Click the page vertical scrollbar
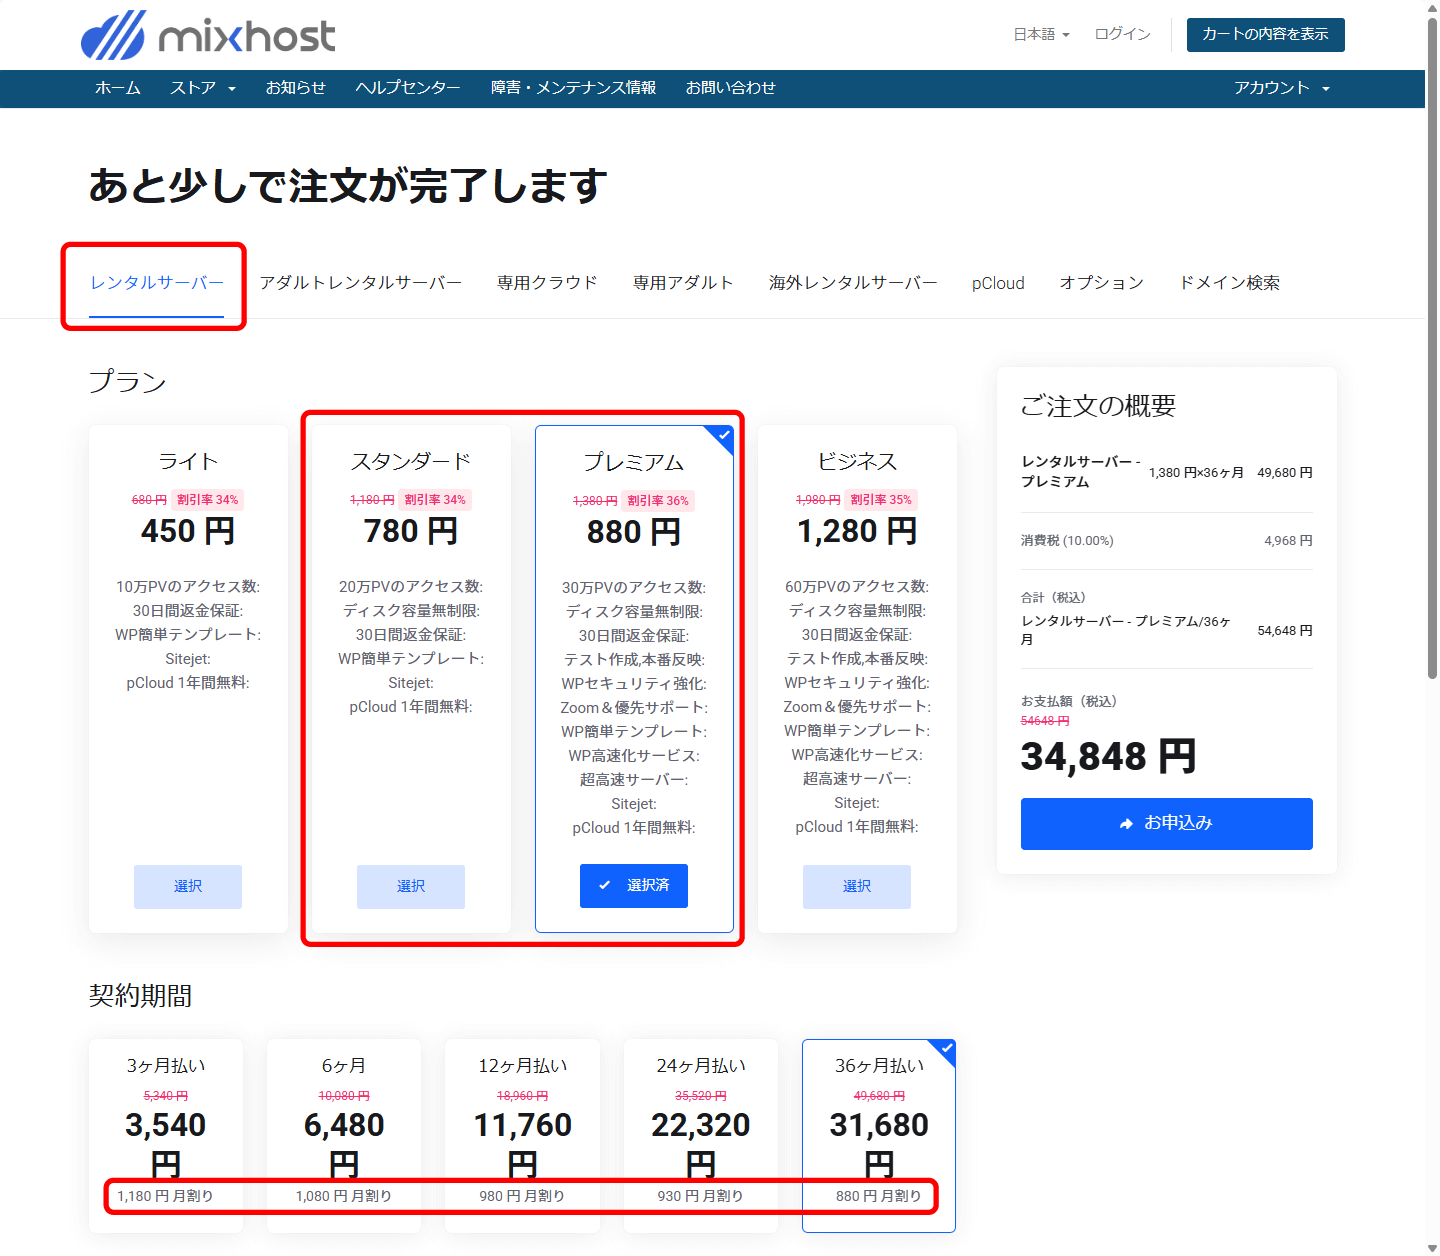Screen dimensions: 1440x1256 [1432, 400]
